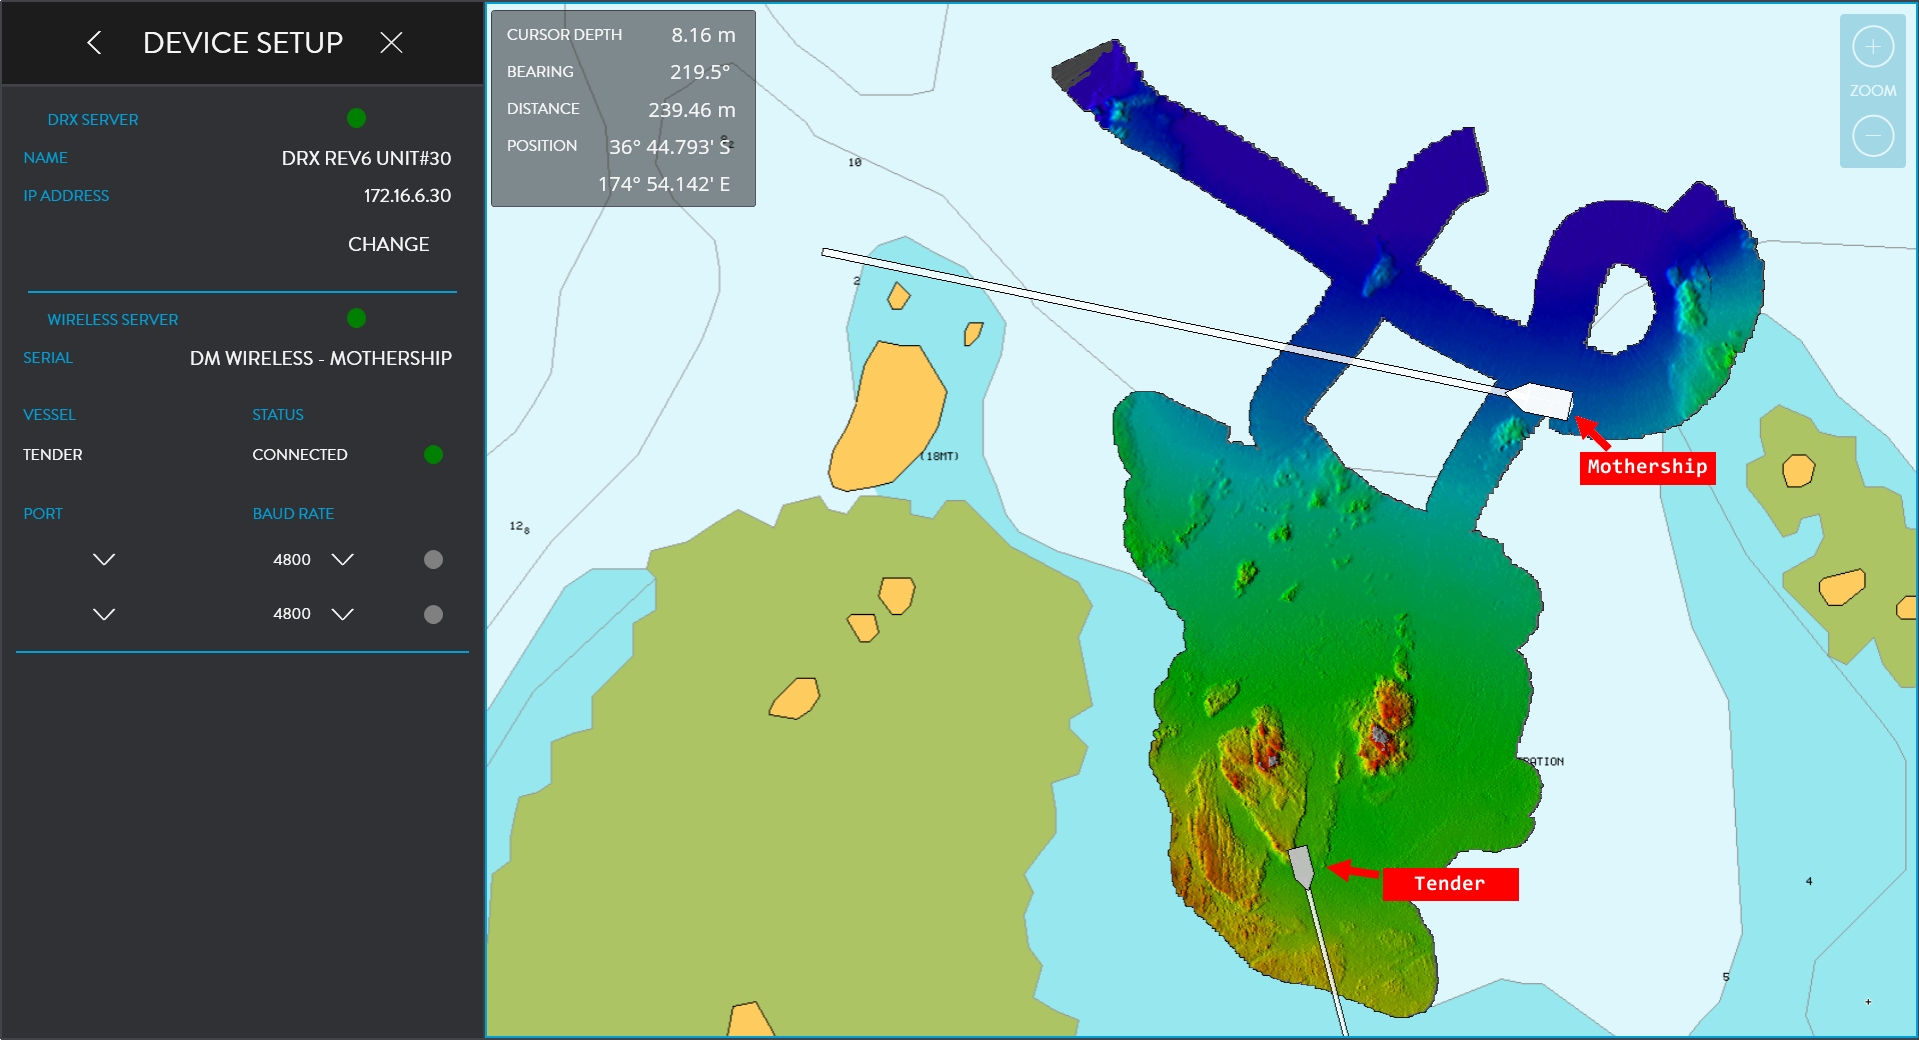
Task: Click the red Mothership label on chart
Action: [x=1647, y=467]
